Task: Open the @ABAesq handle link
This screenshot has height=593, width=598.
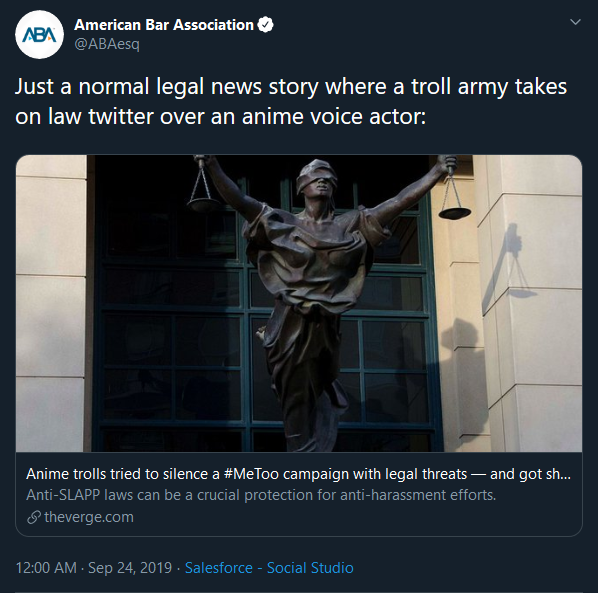Action: (107, 44)
